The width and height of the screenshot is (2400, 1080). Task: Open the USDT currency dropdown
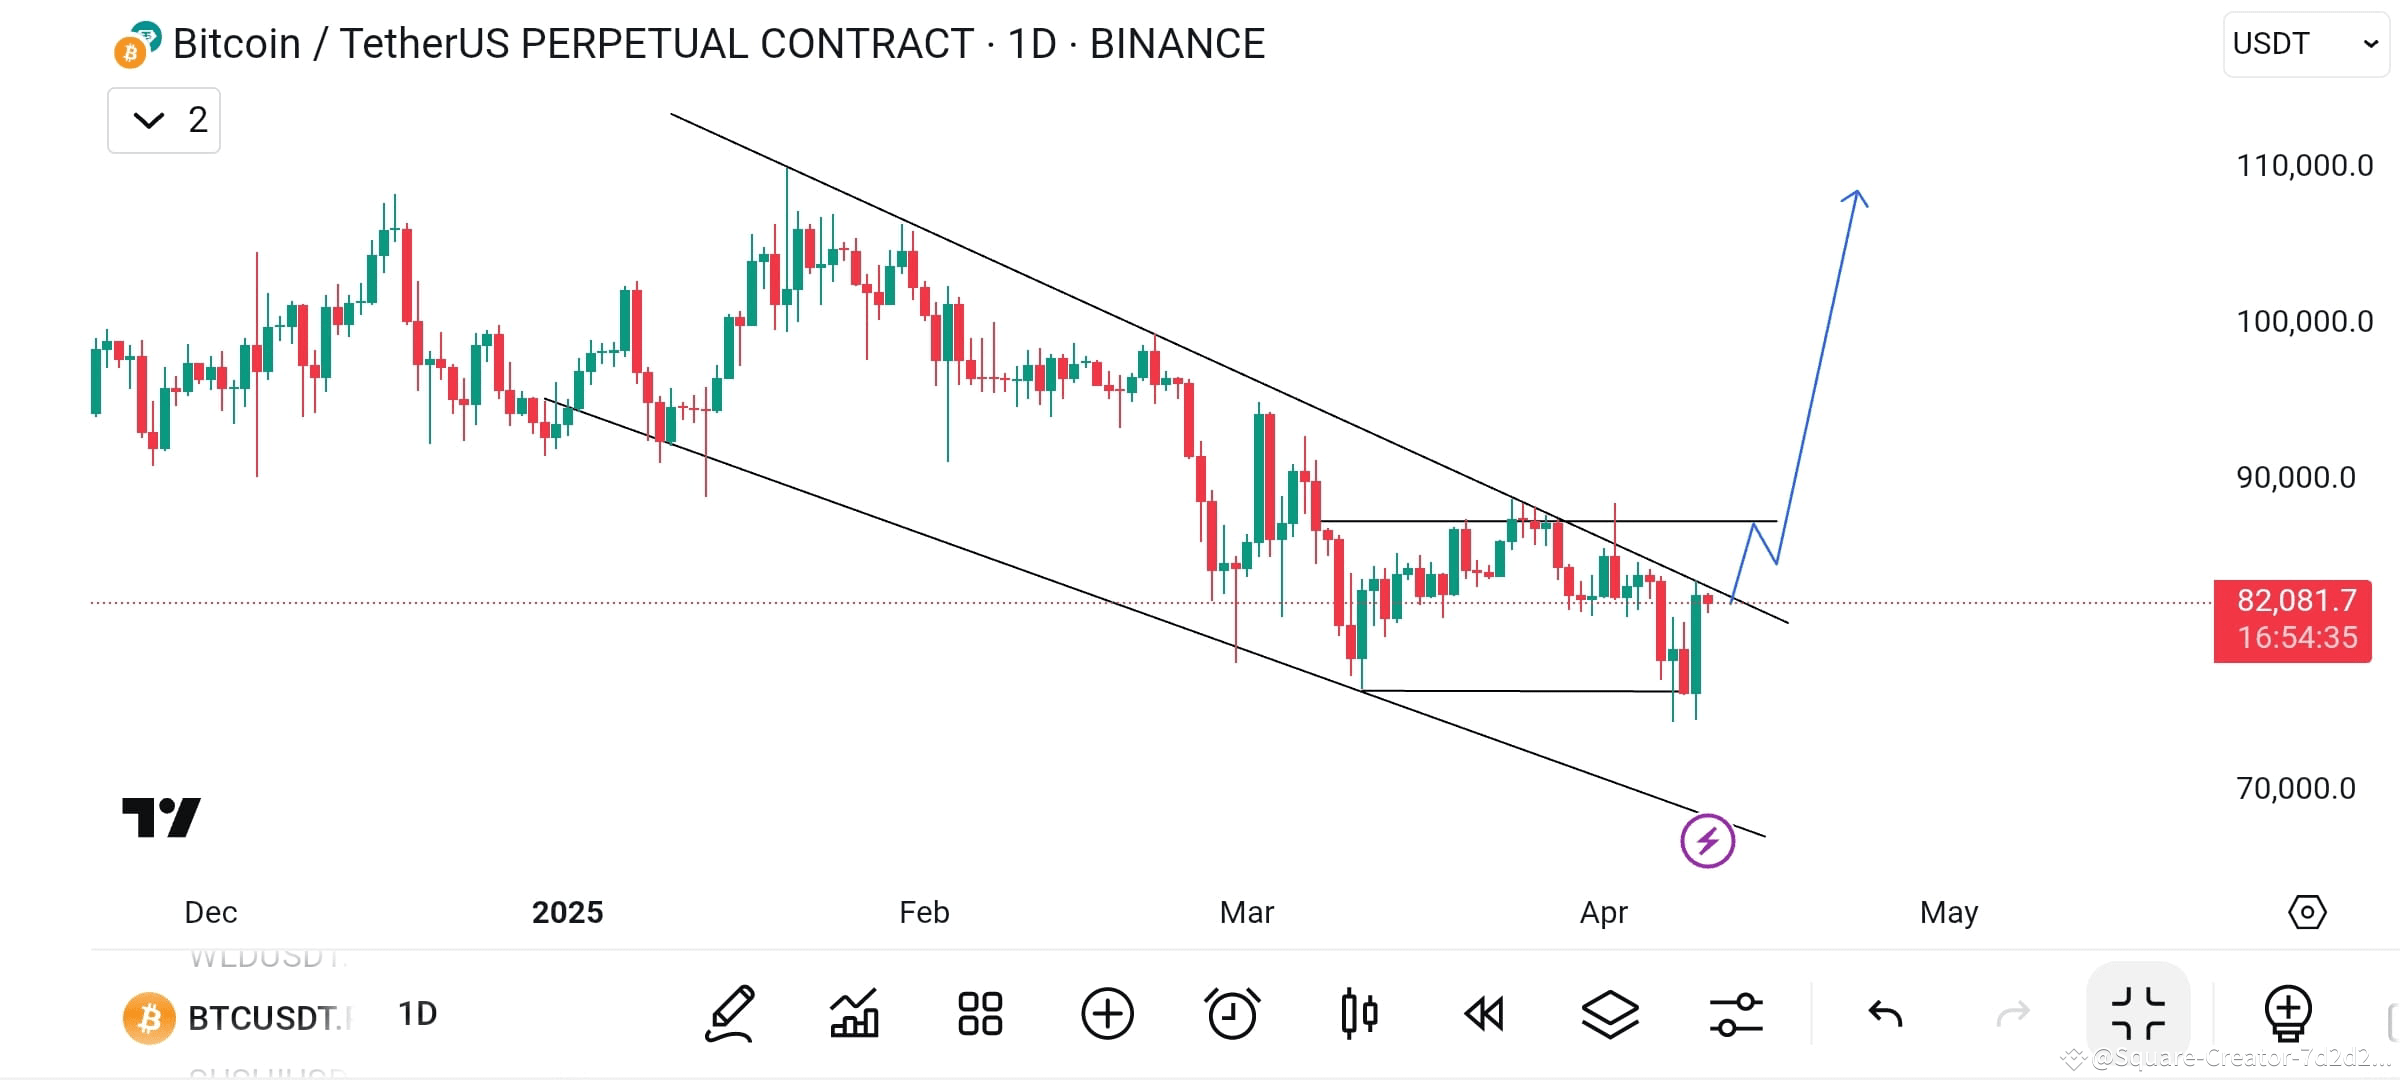coord(2305,44)
